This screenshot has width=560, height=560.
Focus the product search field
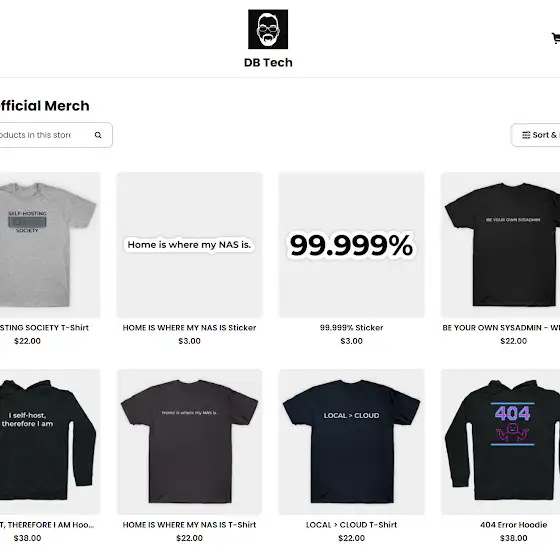pyautogui.click(x=54, y=135)
